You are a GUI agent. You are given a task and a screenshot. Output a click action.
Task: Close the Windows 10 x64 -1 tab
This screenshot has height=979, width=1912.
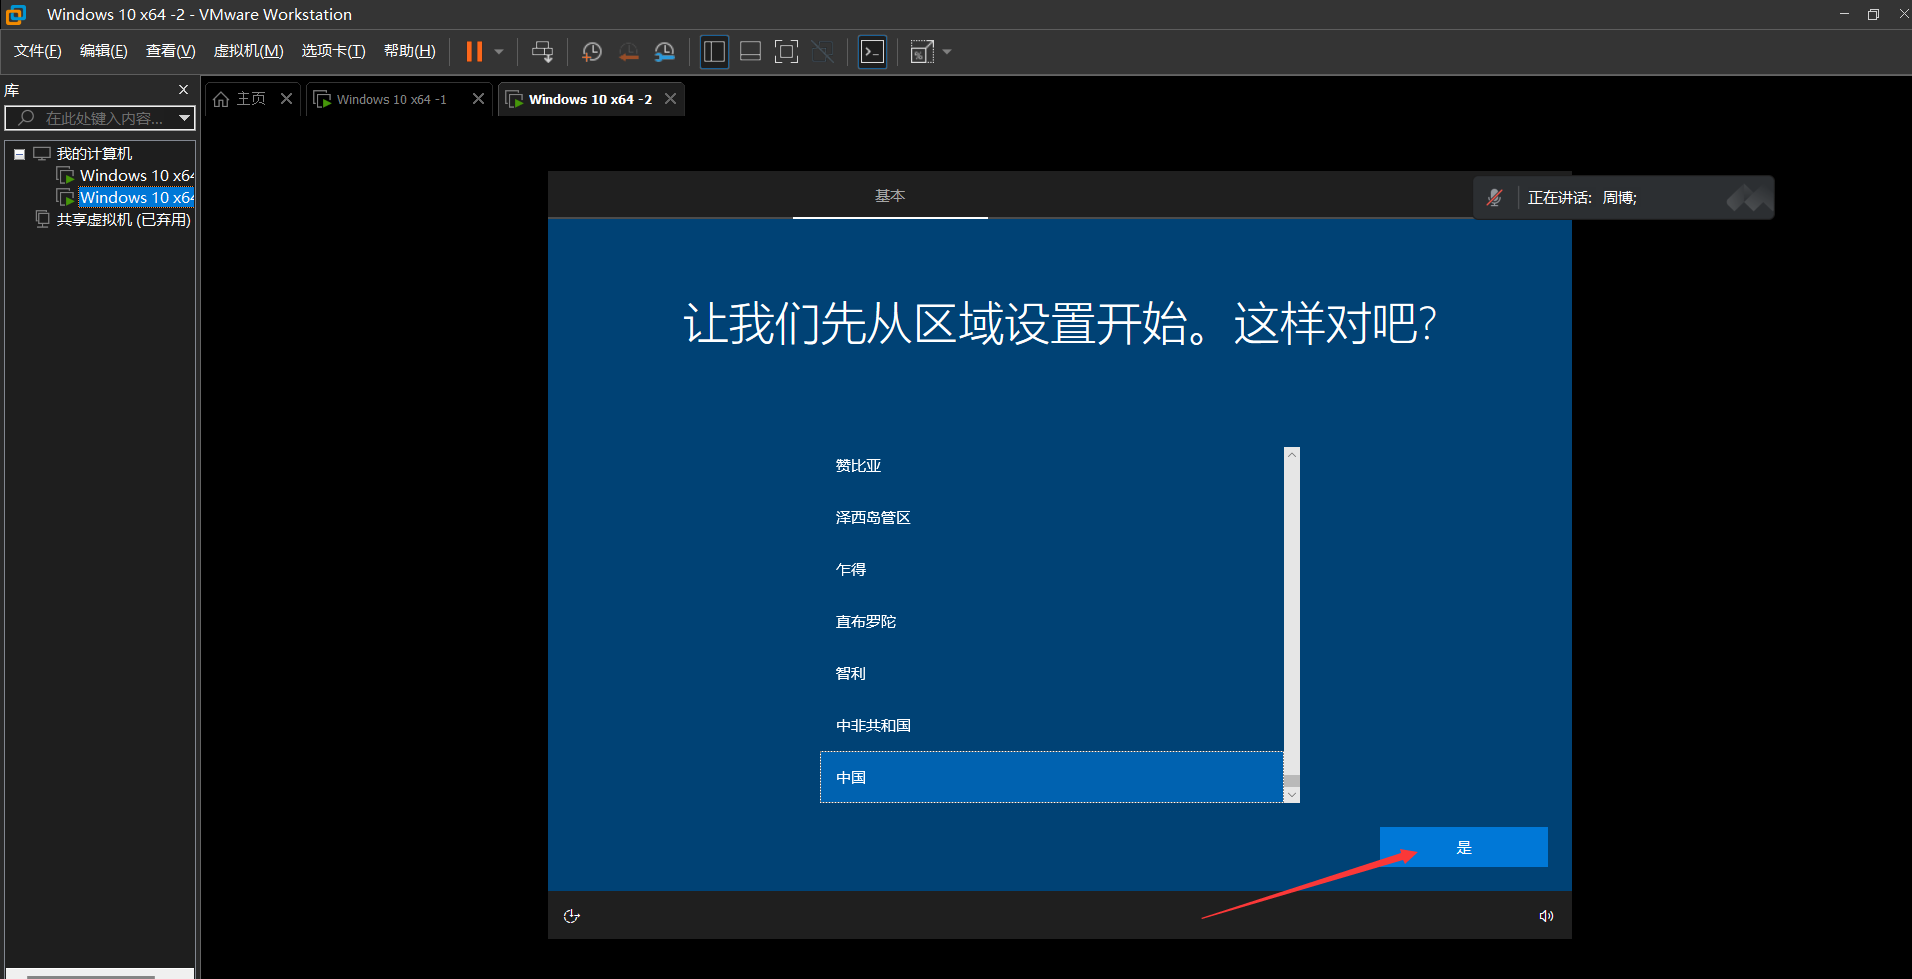pyautogui.click(x=478, y=98)
